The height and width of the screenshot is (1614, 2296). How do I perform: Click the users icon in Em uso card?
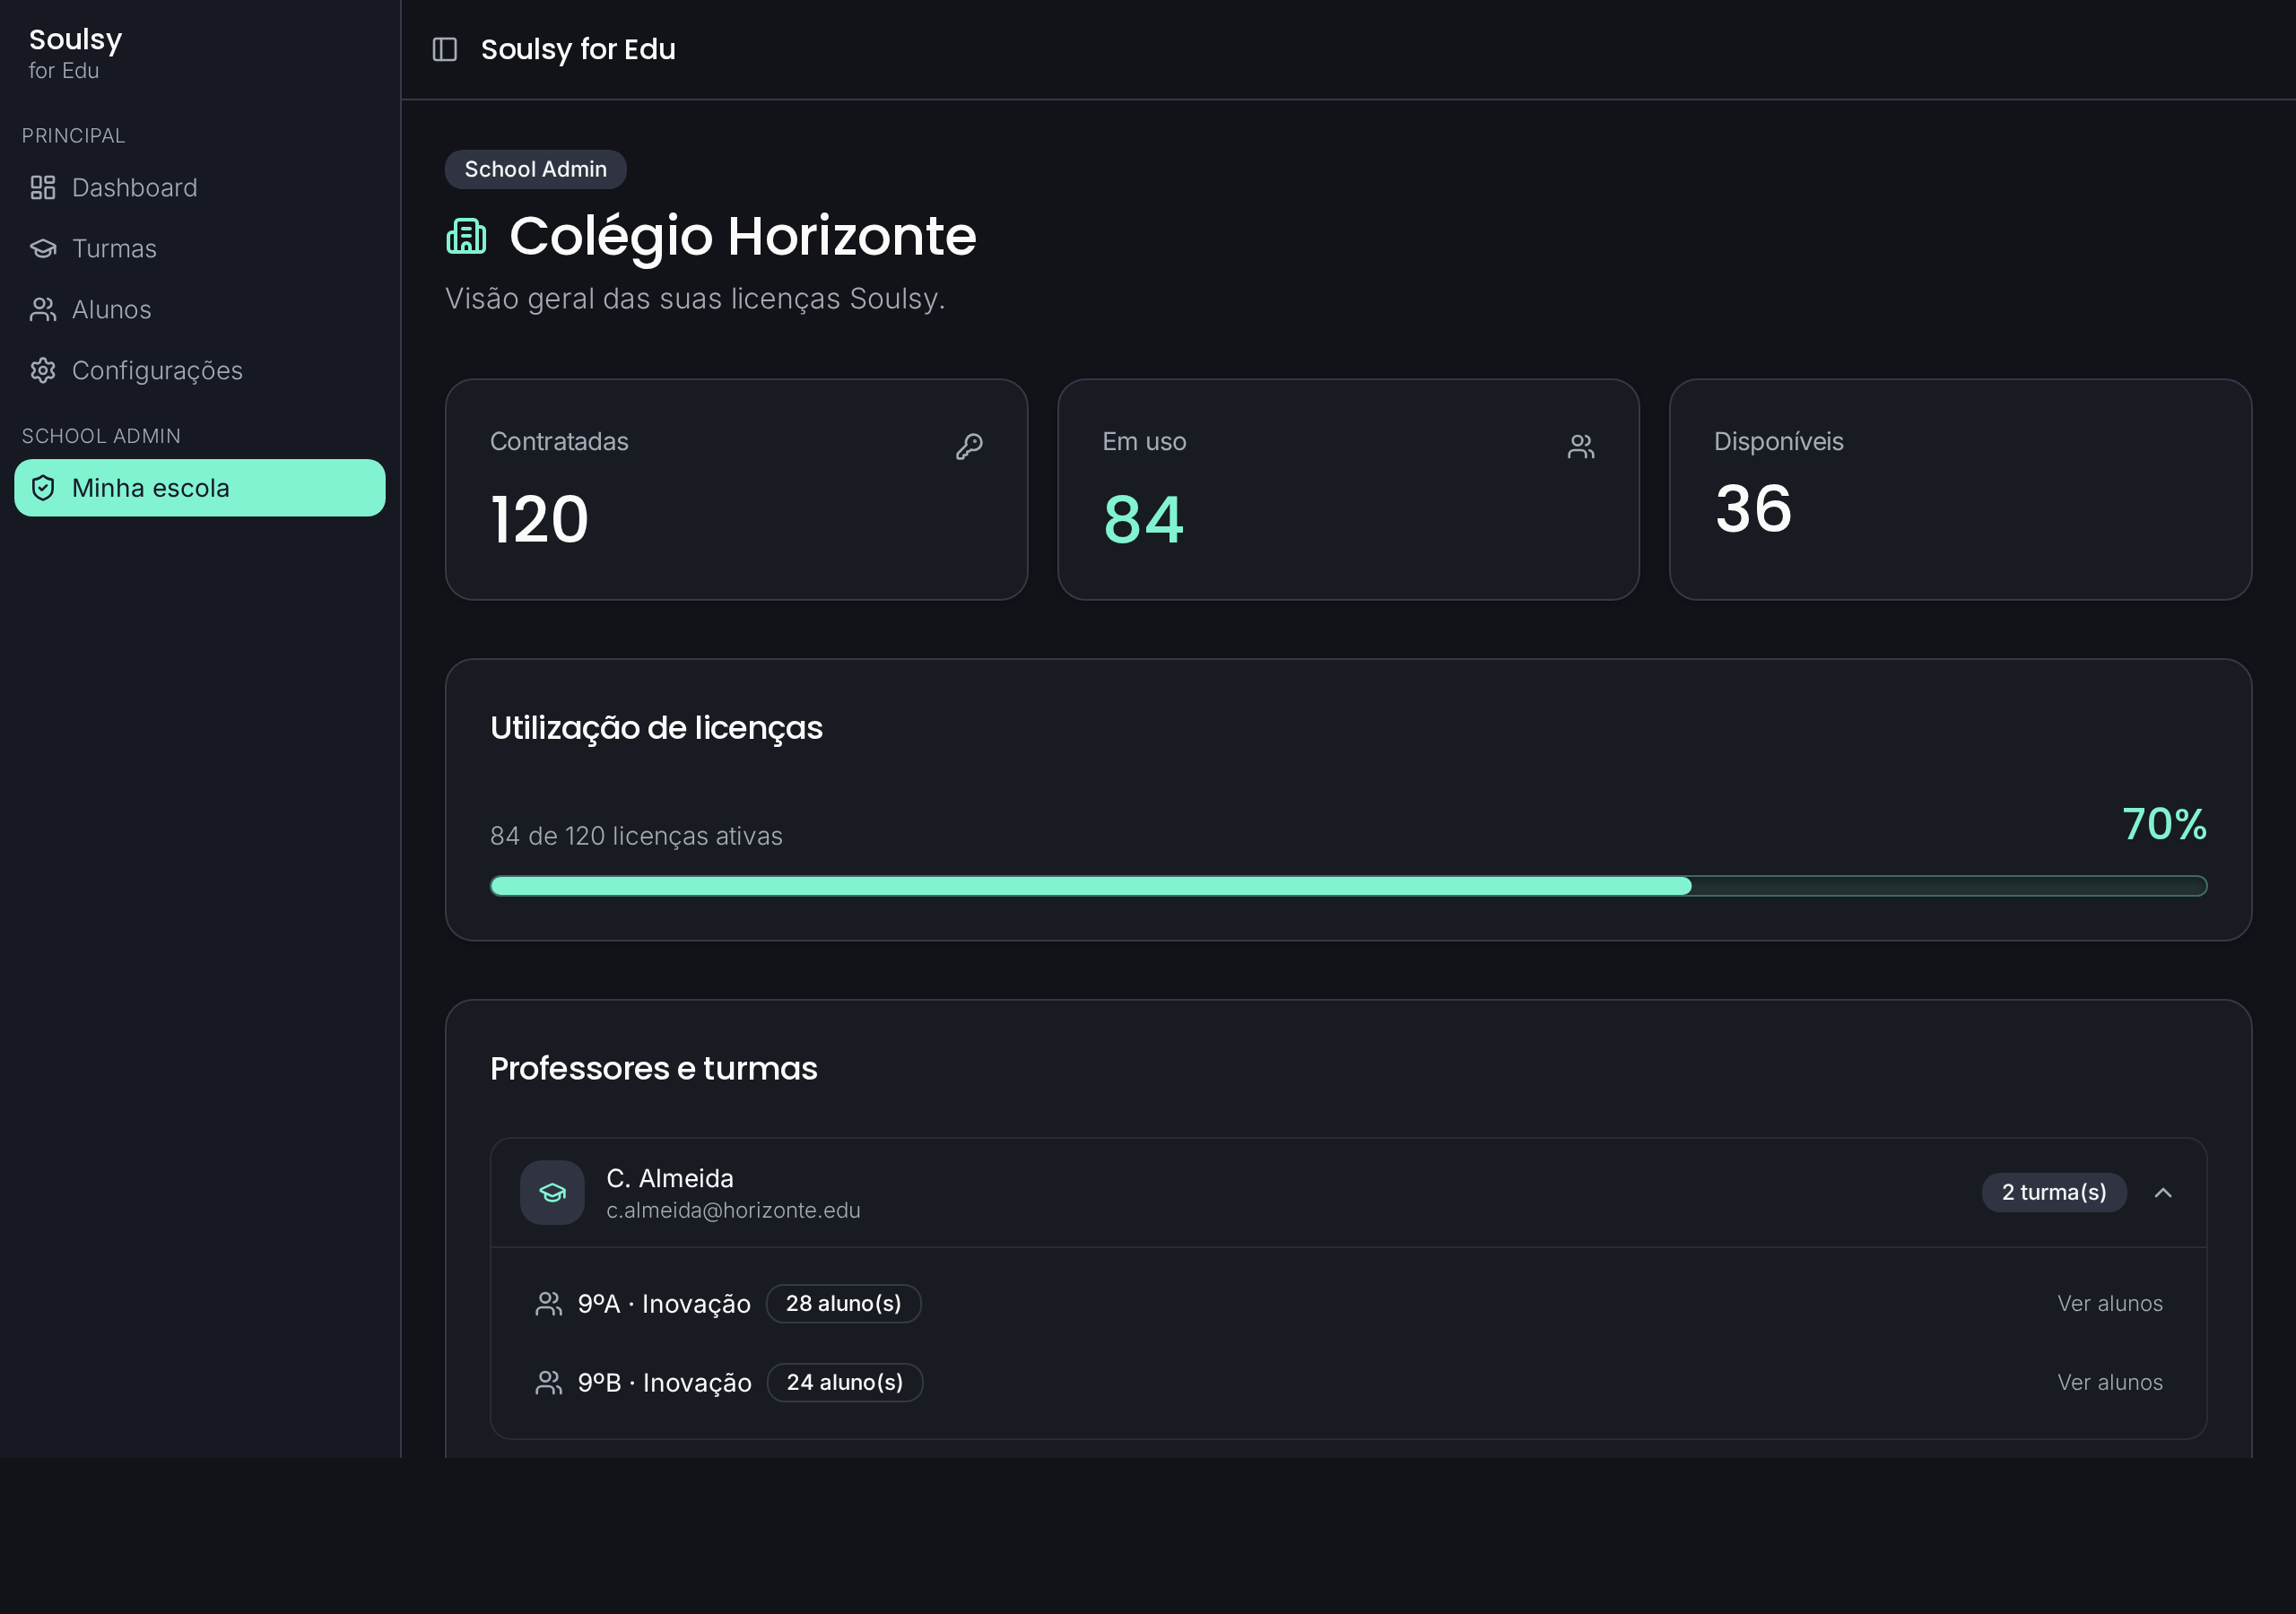(x=1581, y=446)
